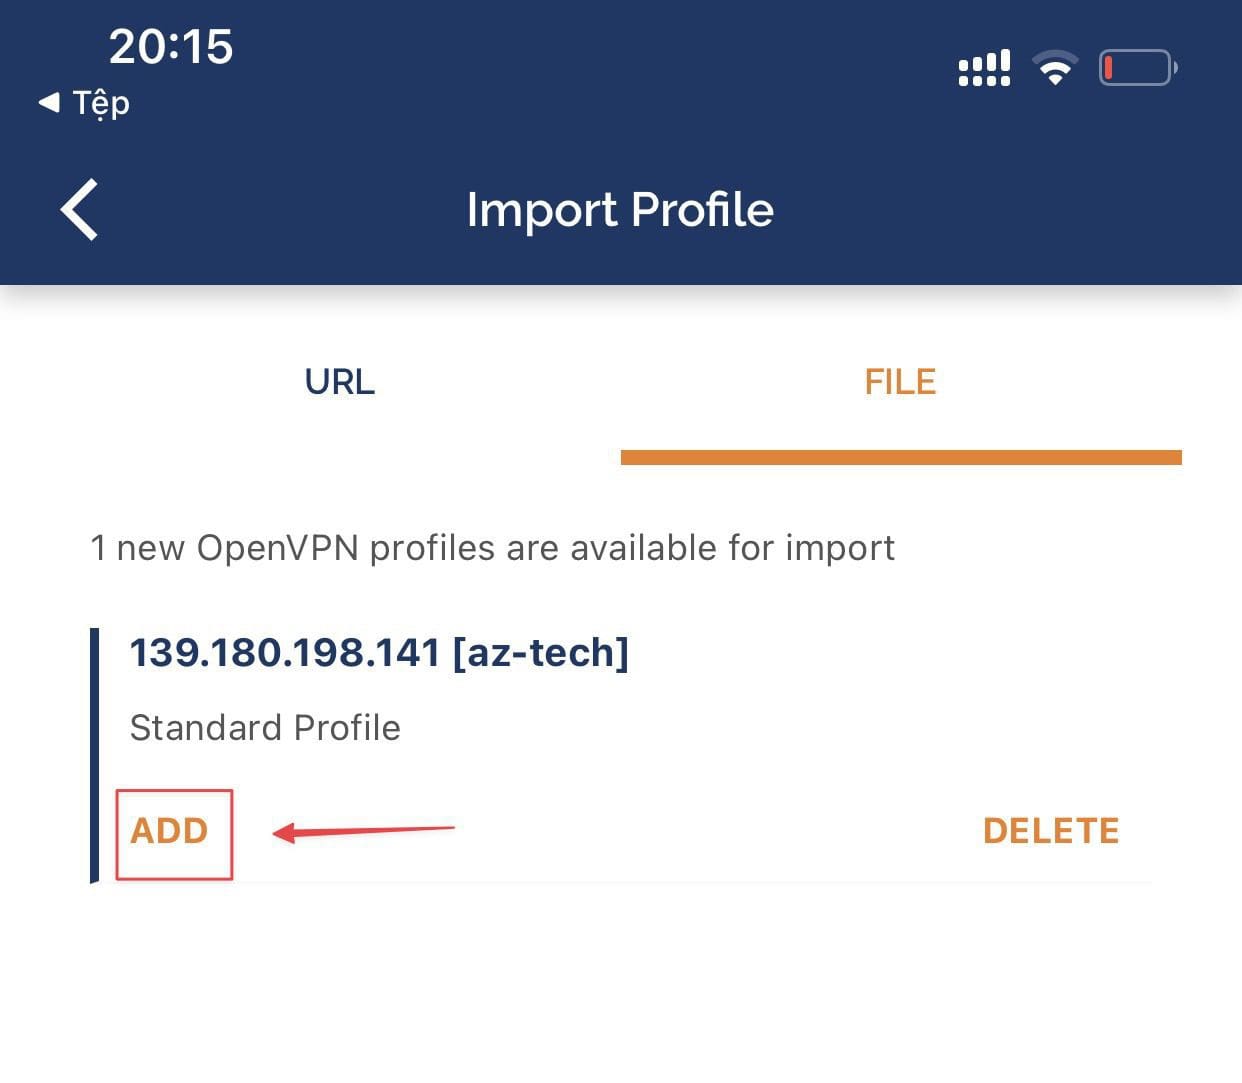
Task: Tap the cellular signal strength icon
Action: pos(982,66)
